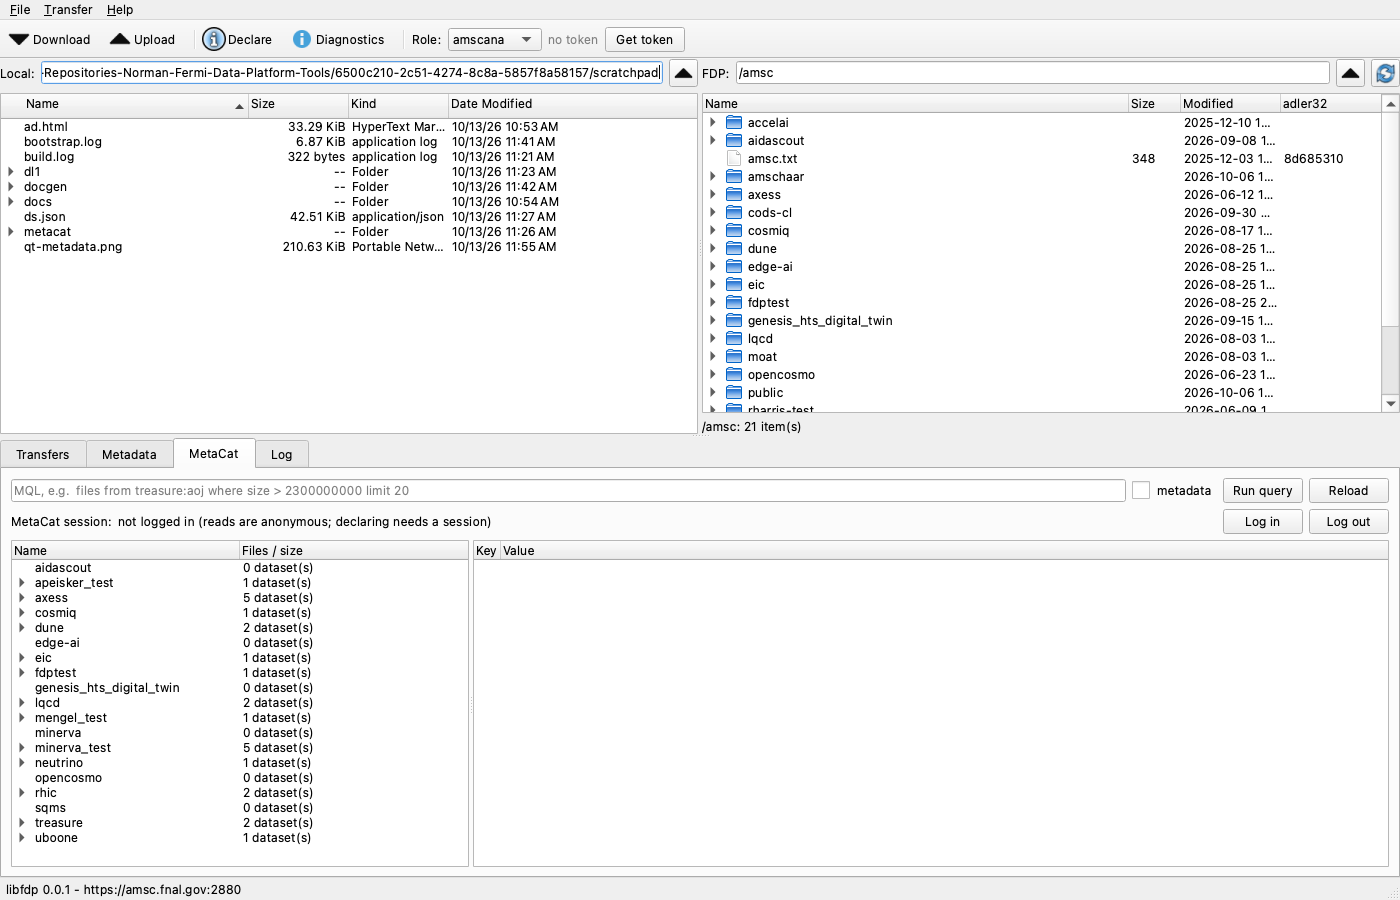Go up one level in FDP path
The image size is (1400, 900).
pyautogui.click(x=1350, y=73)
